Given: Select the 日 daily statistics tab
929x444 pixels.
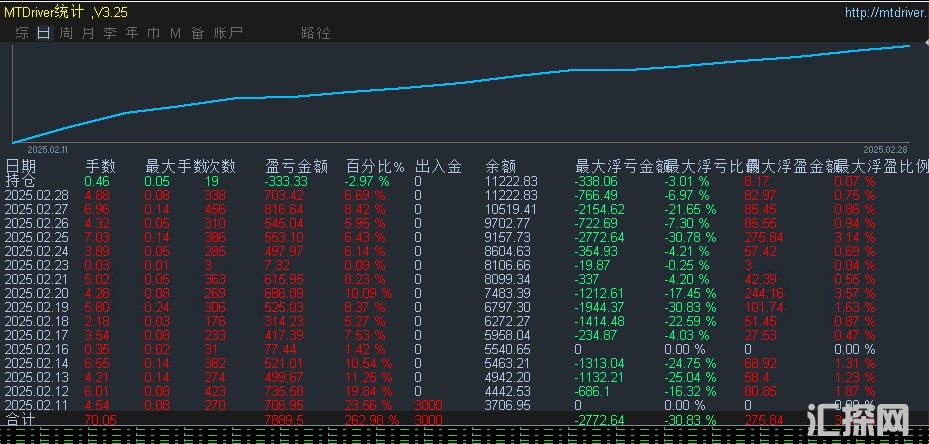Looking at the screenshot, I should [x=44, y=33].
